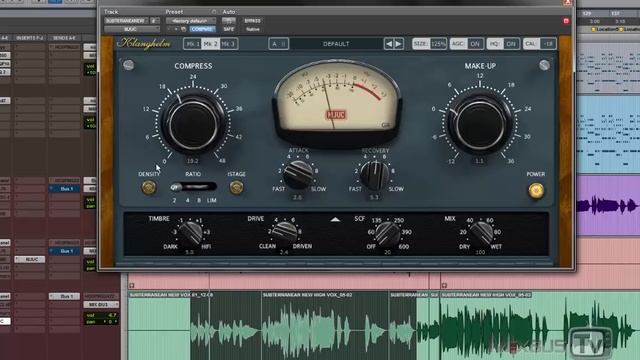Click the vol 4.7 field on bottom track
Screen dimensions: 640x360
pyautogui.click(x=101, y=315)
